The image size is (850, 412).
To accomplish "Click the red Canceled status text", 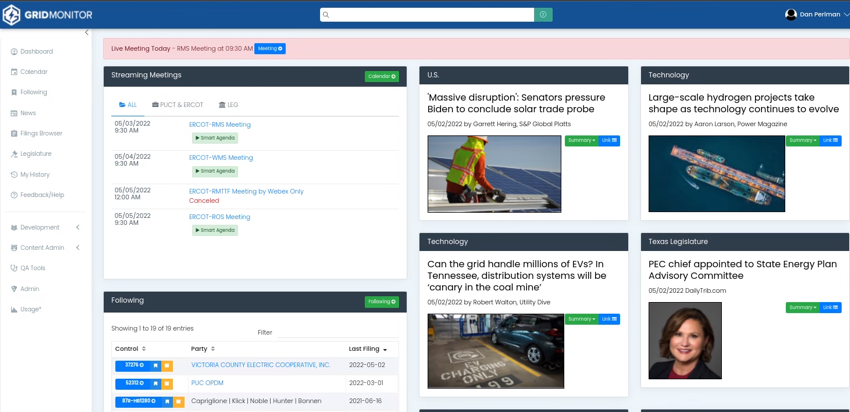I will pyautogui.click(x=204, y=201).
